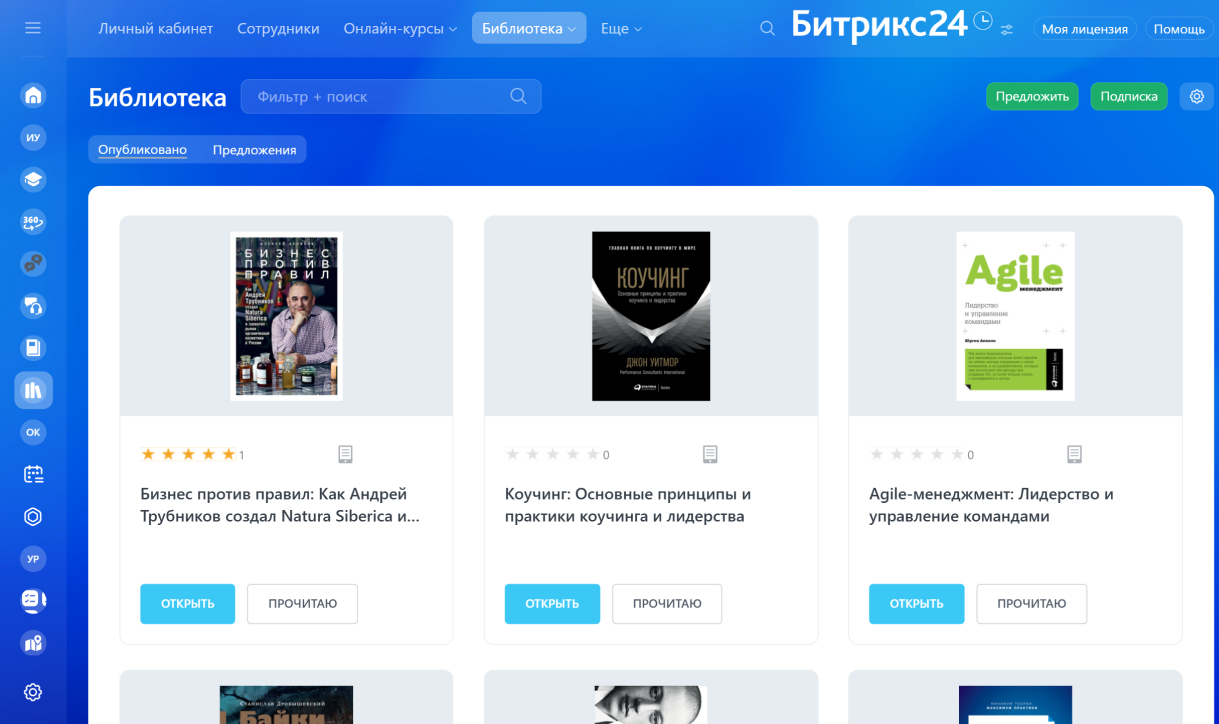Image resolution: width=1219 pixels, height=724 pixels.
Task: Click title 'Коучинг: Основные принципы и практики'
Action: [x=628, y=505]
